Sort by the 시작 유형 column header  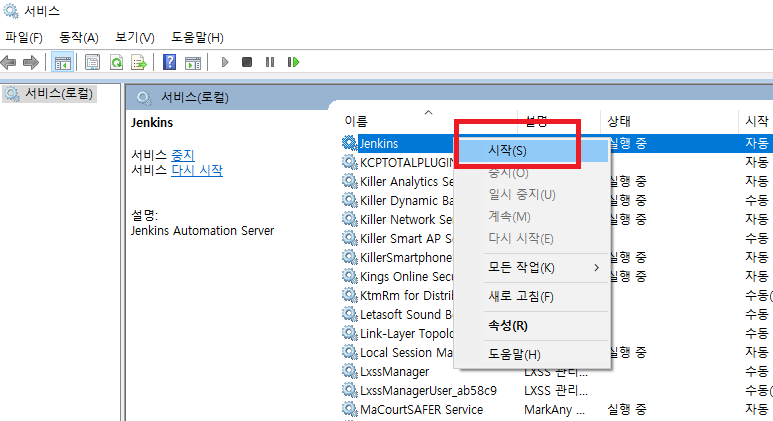[757, 121]
